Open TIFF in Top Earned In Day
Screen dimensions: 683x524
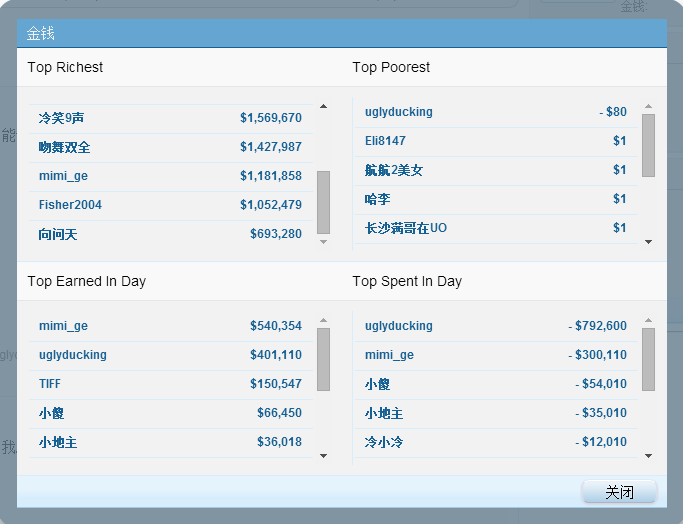click(x=50, y=384)
